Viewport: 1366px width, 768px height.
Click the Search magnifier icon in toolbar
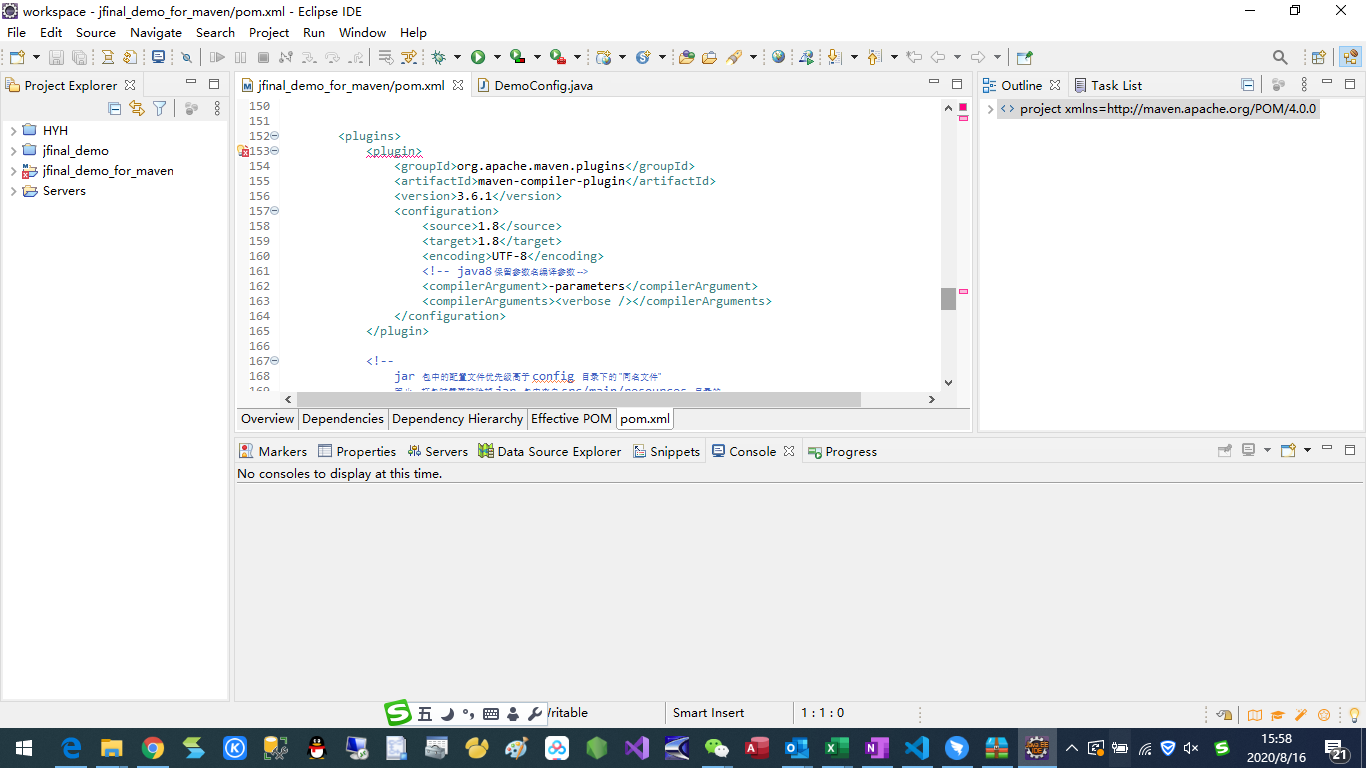click(1280, 58)
